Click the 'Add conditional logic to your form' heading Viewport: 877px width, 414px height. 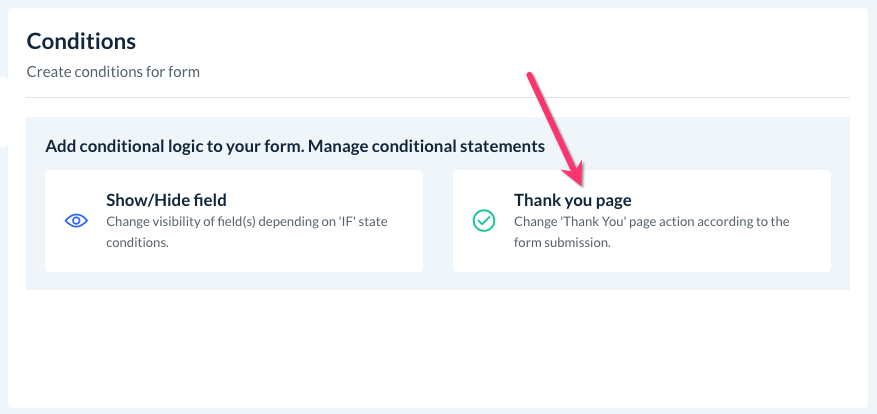(174, 146)
